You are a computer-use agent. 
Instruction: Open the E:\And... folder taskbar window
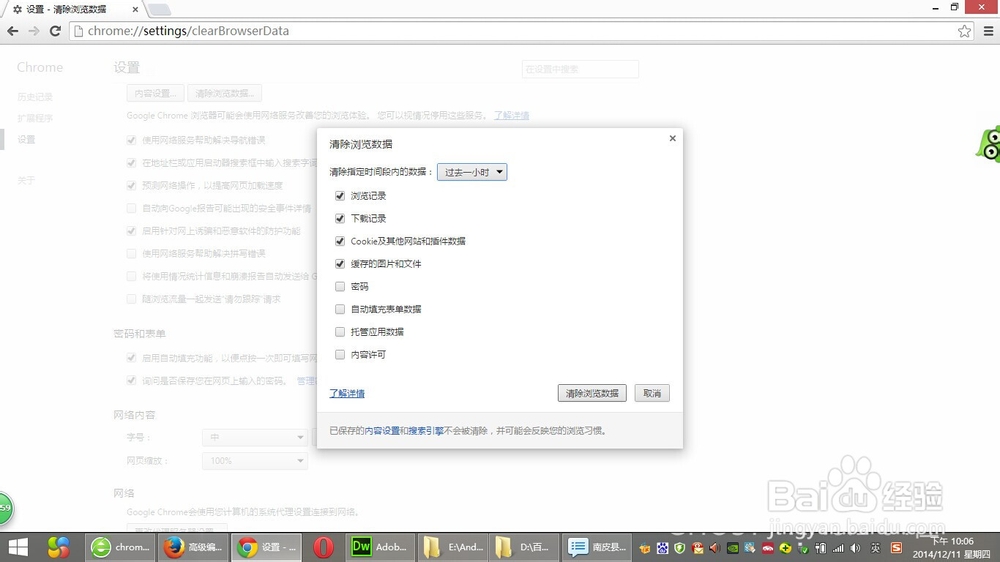tap(453, 547)
